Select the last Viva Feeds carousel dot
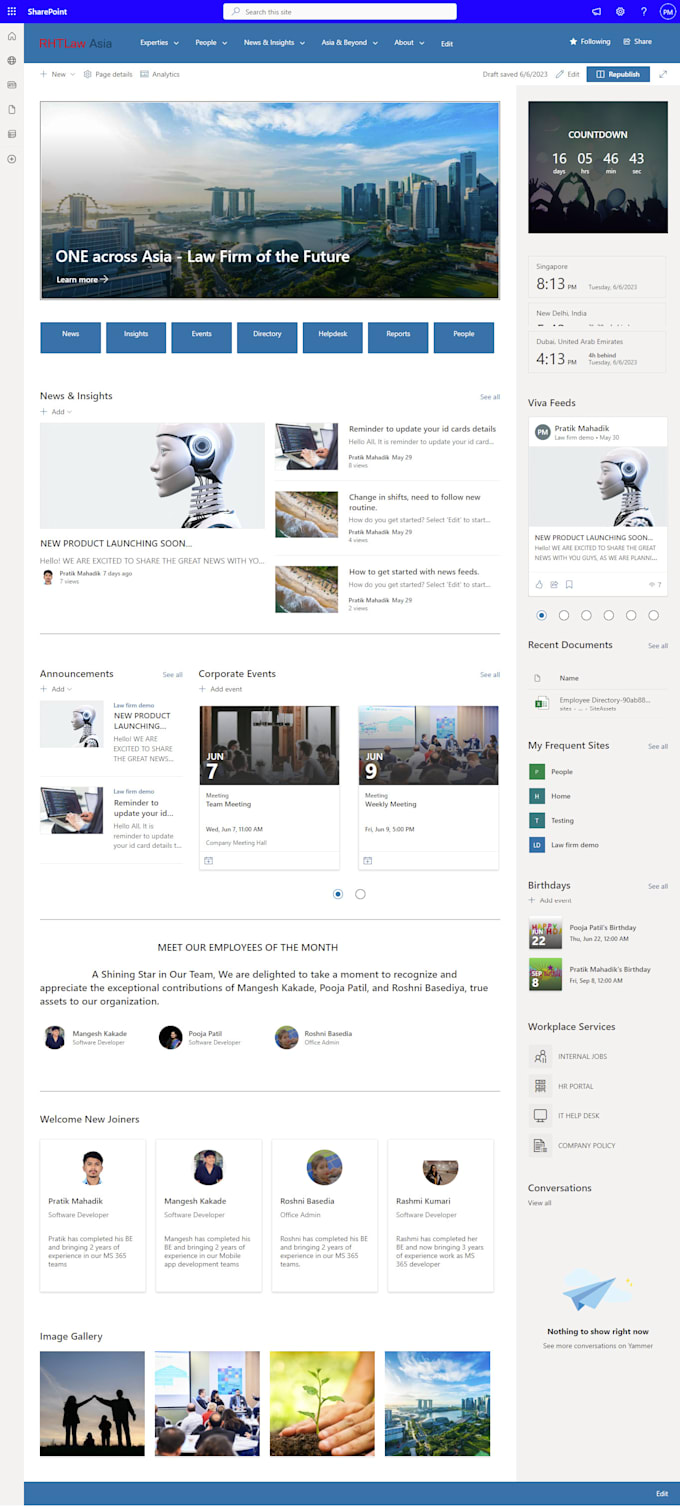 [654, 615]
